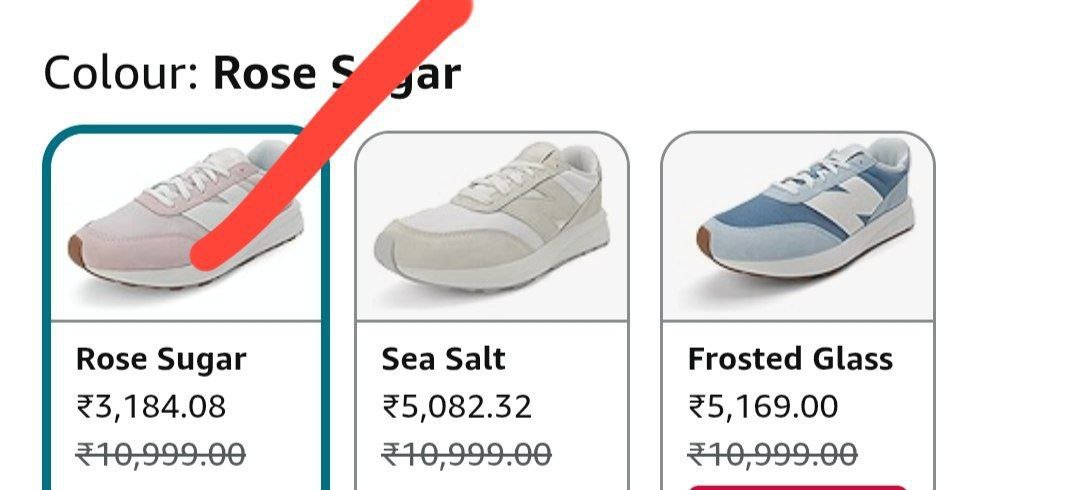Click the selected teal-bordered Rose Sugar card
This screenshot has width=1080, height=490.
coord(186,309)
